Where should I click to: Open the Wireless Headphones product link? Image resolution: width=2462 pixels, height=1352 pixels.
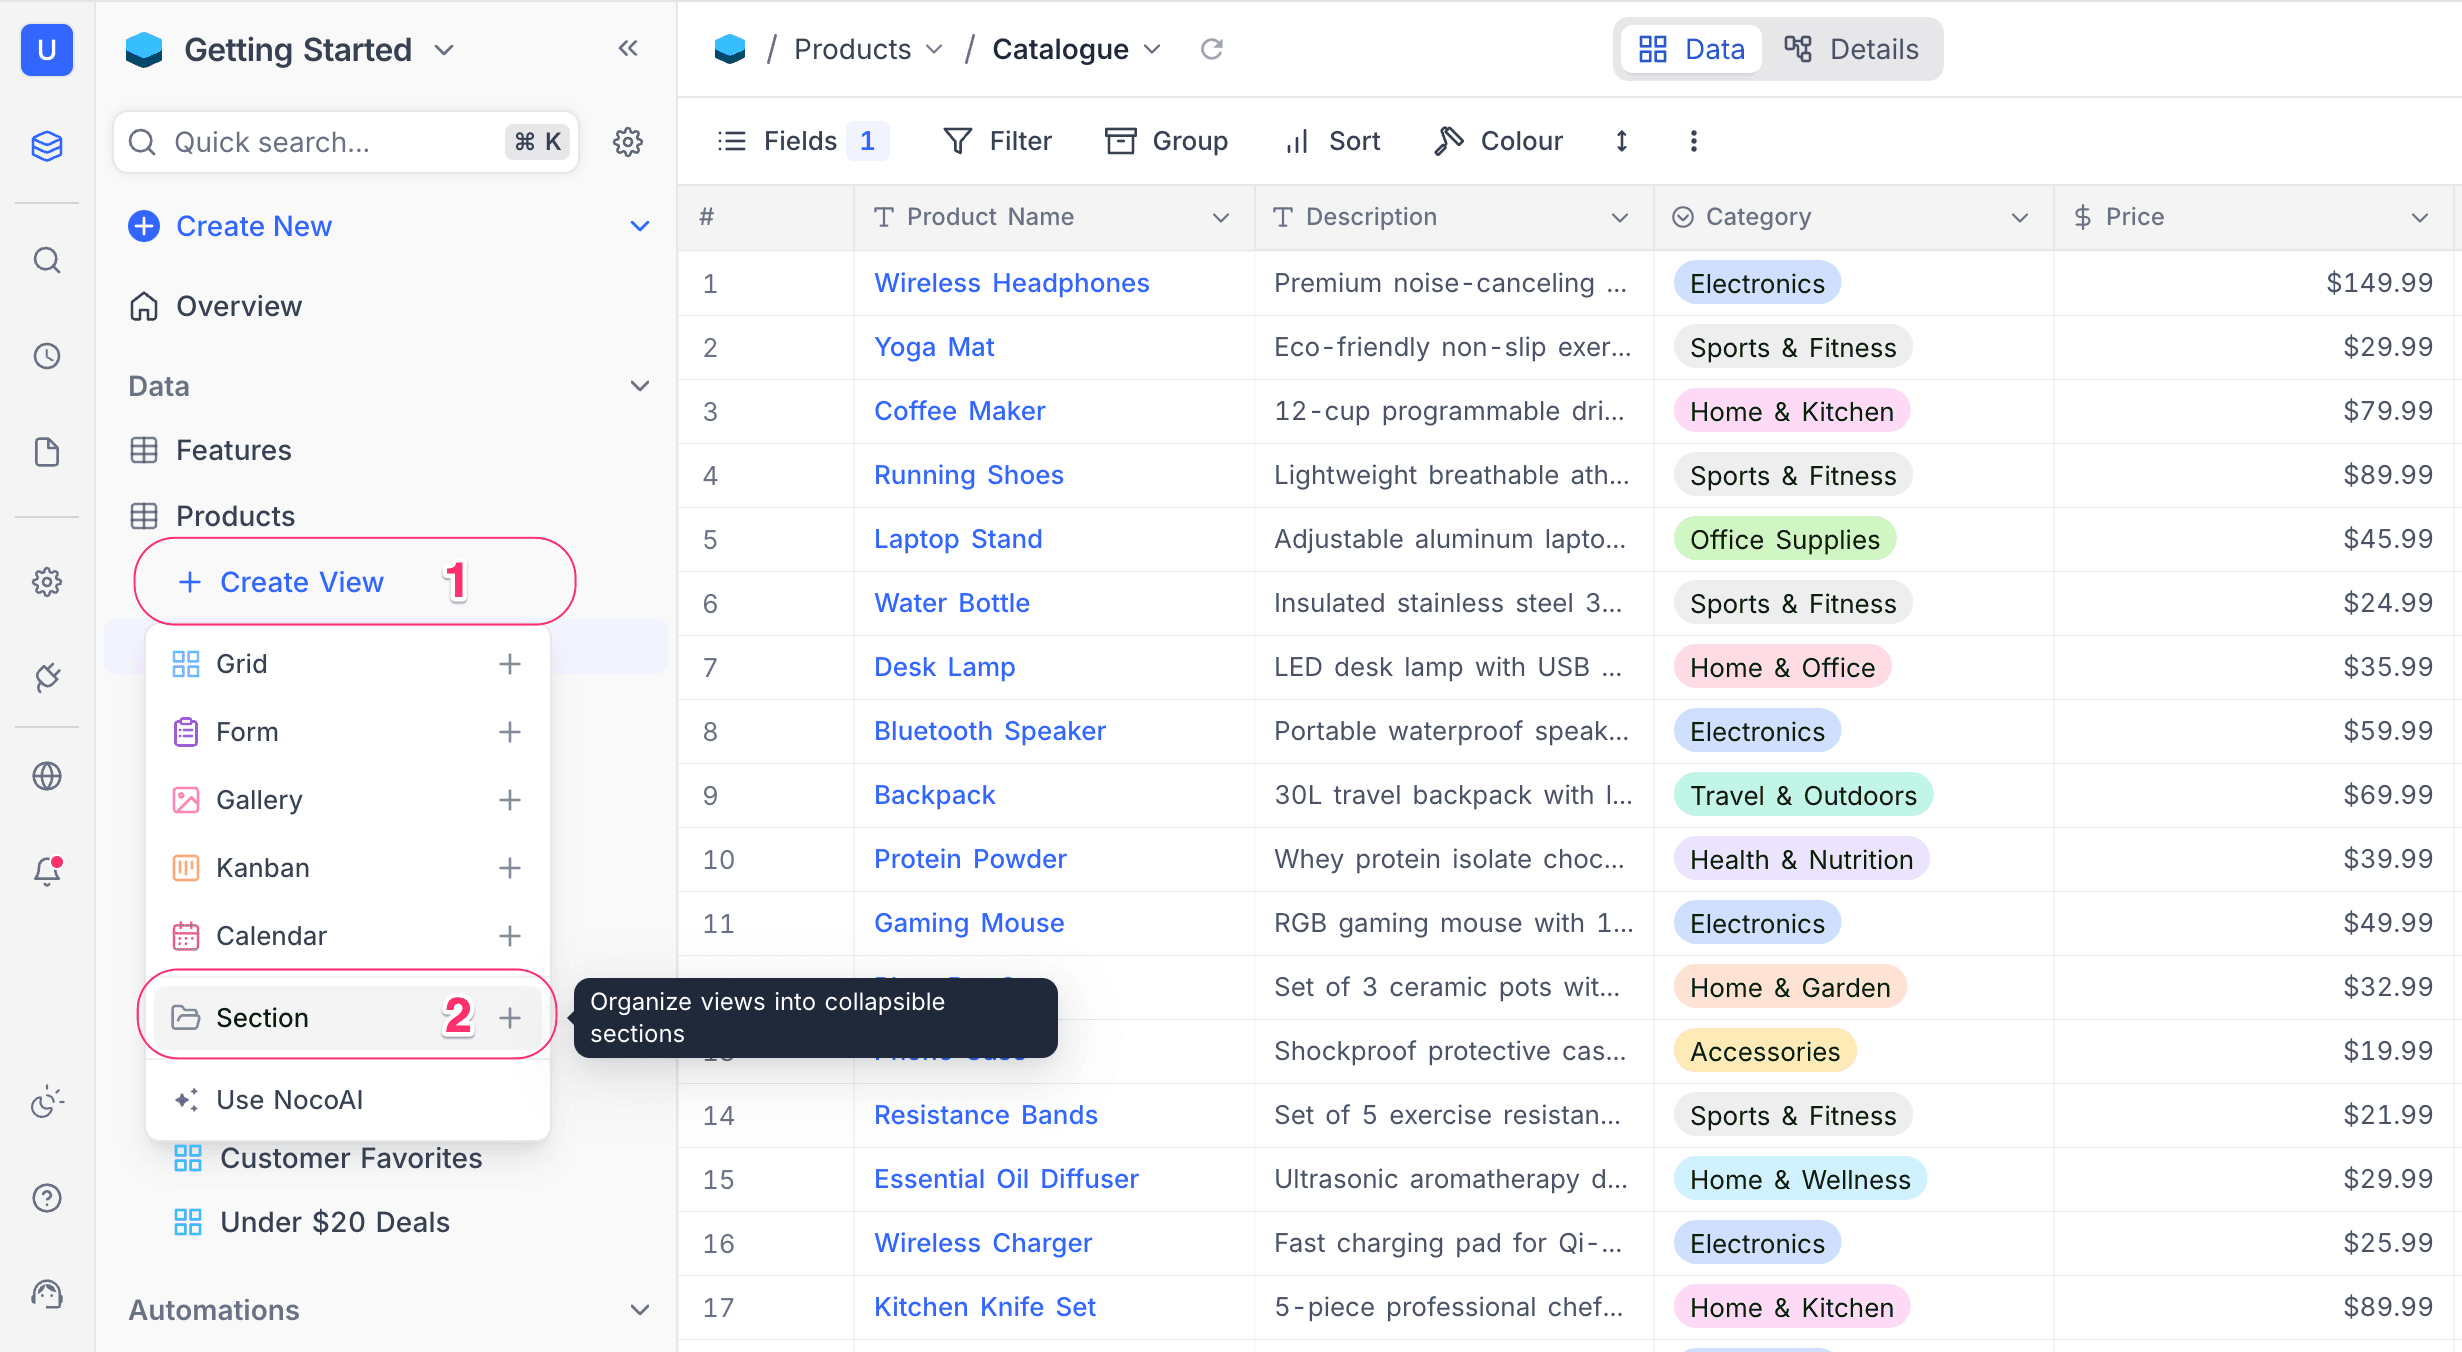coord(1011,283)
